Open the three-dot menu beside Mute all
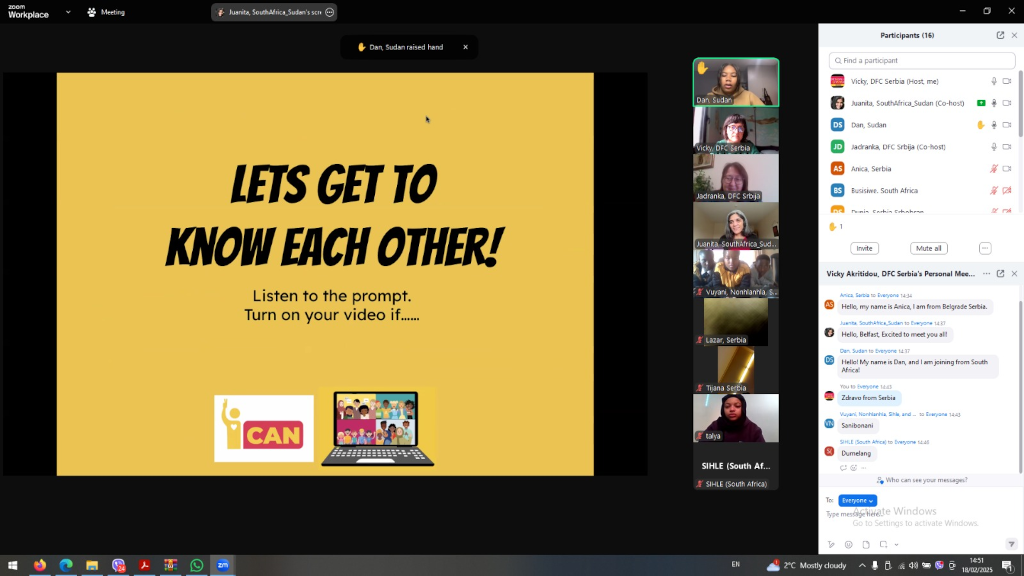Viewport: 1024px width, 576px height. (985, 248)
